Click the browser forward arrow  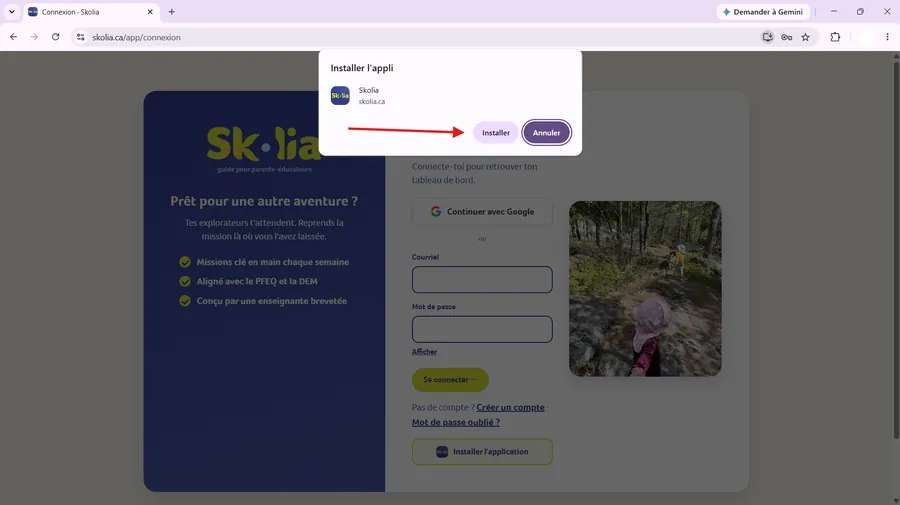34,37
